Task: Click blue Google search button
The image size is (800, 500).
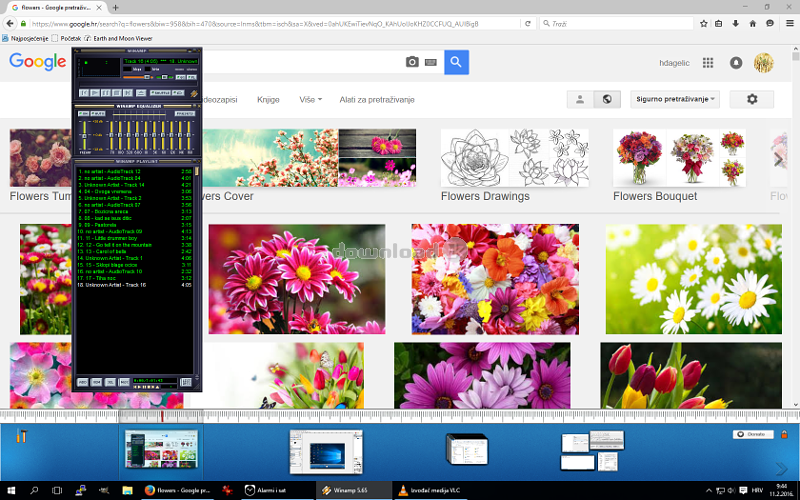Action: (457, 62)
